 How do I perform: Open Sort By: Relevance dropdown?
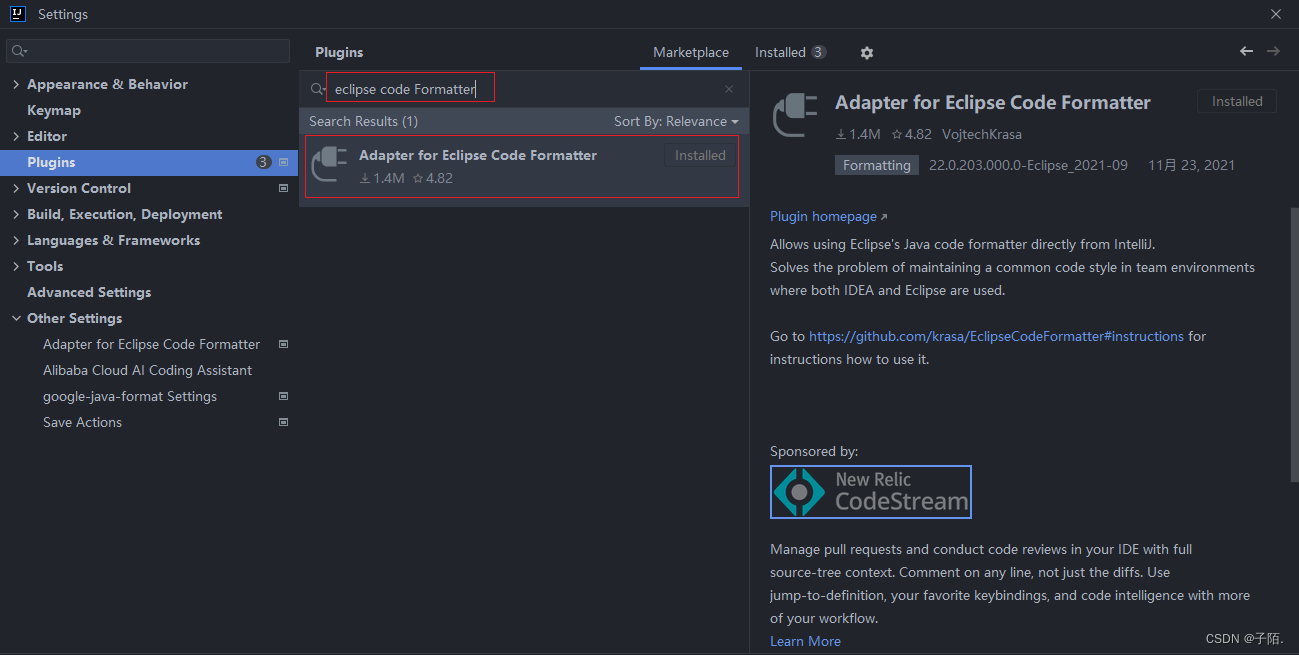tap(676, 121)
